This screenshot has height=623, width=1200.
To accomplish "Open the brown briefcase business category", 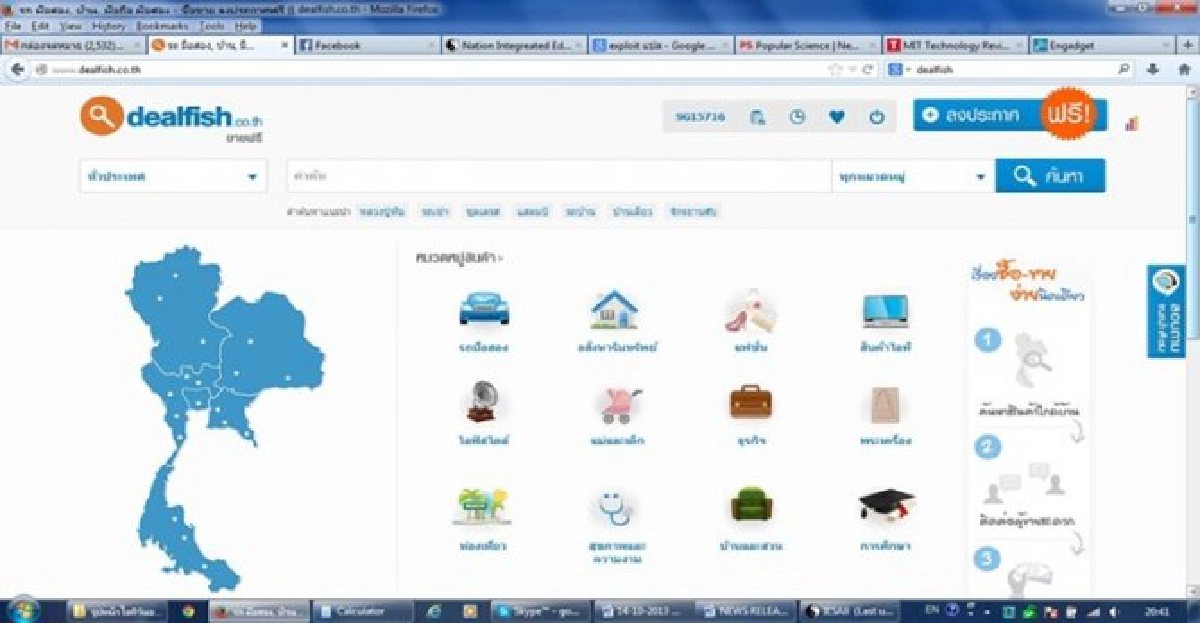I will click(x=750, y=402).
